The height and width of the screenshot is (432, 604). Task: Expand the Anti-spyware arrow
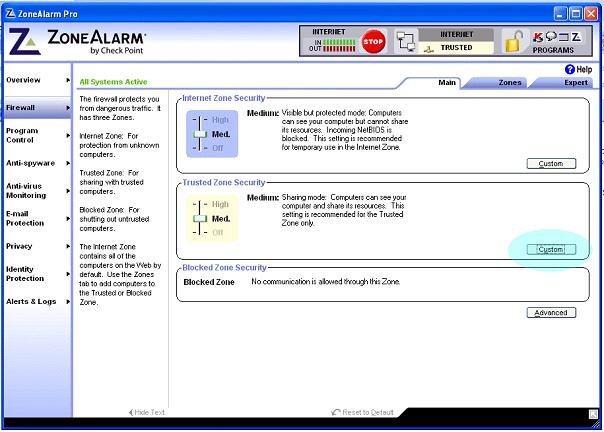click(x=68, y=163)
